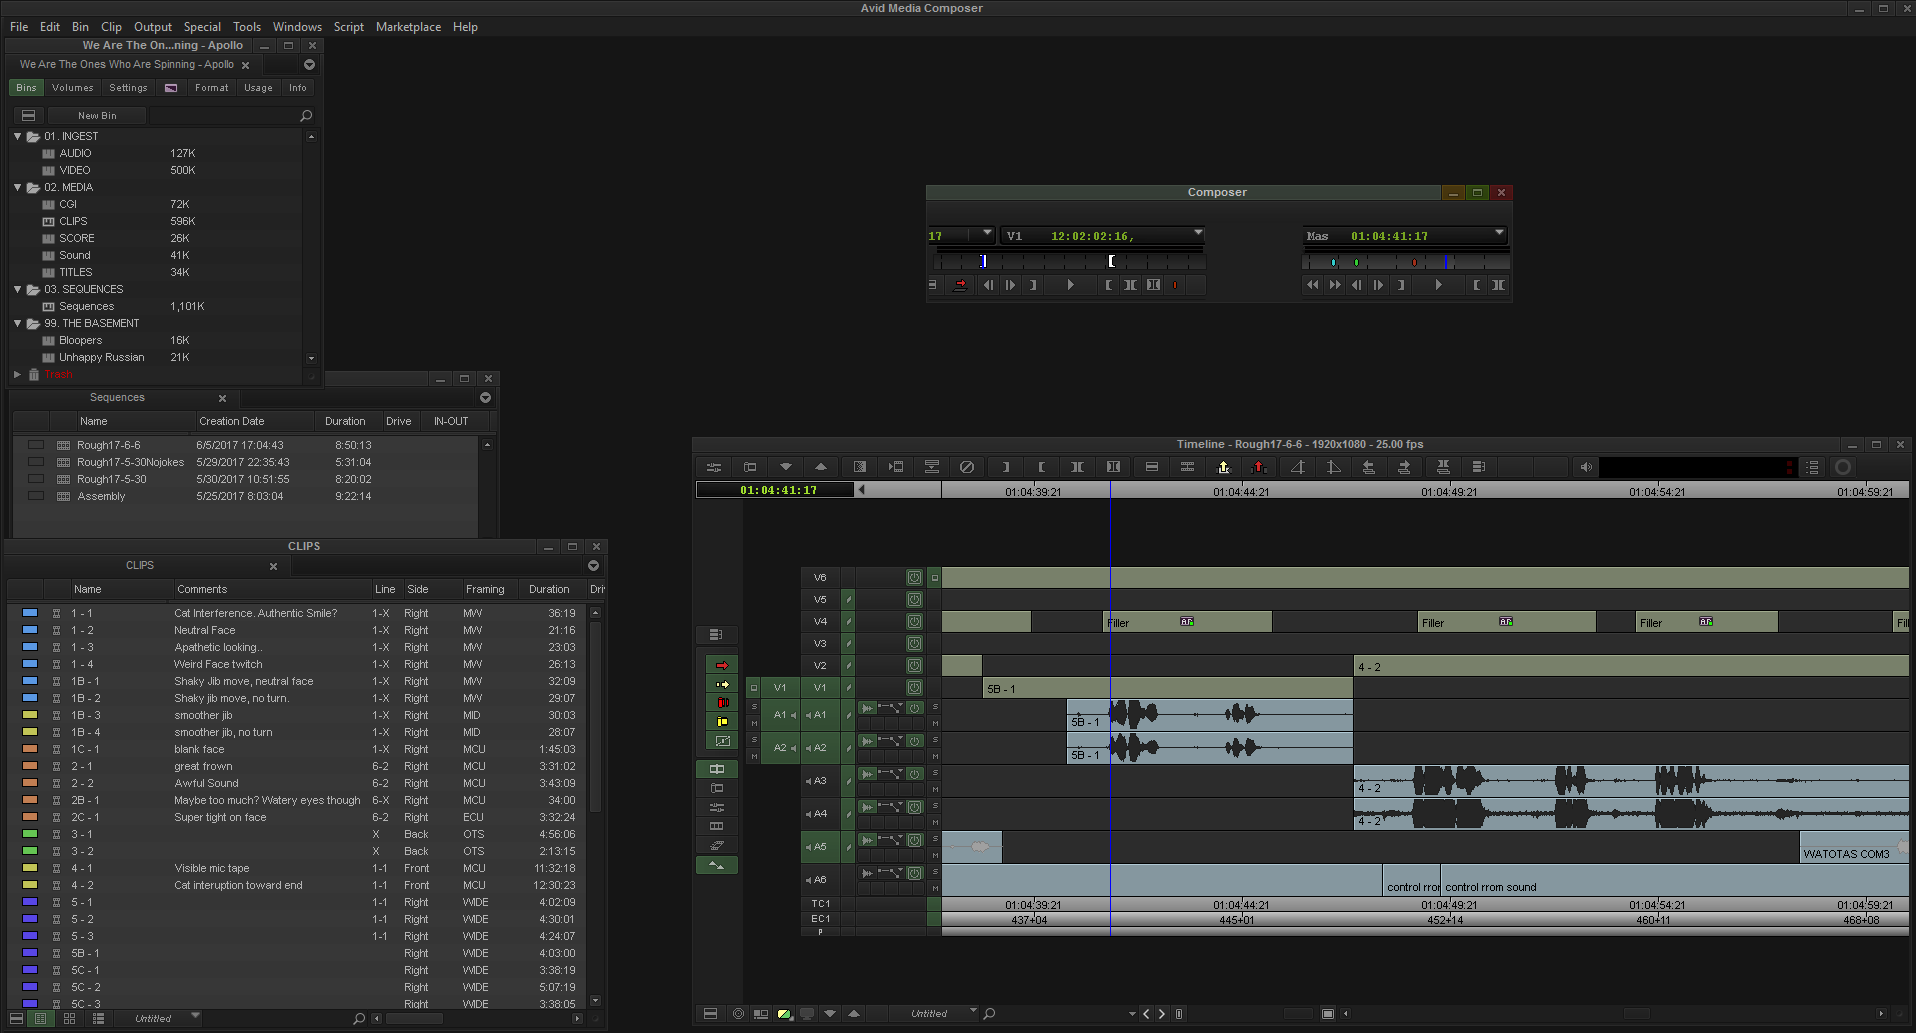
Task: Open the Marketplace menu
Action: pos(408,27)
